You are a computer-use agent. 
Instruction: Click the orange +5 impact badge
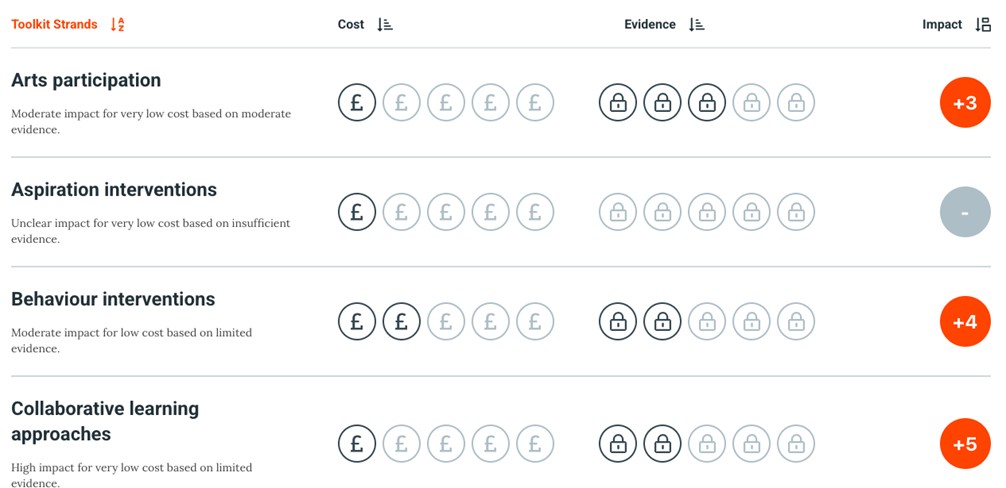coord(965,444)
